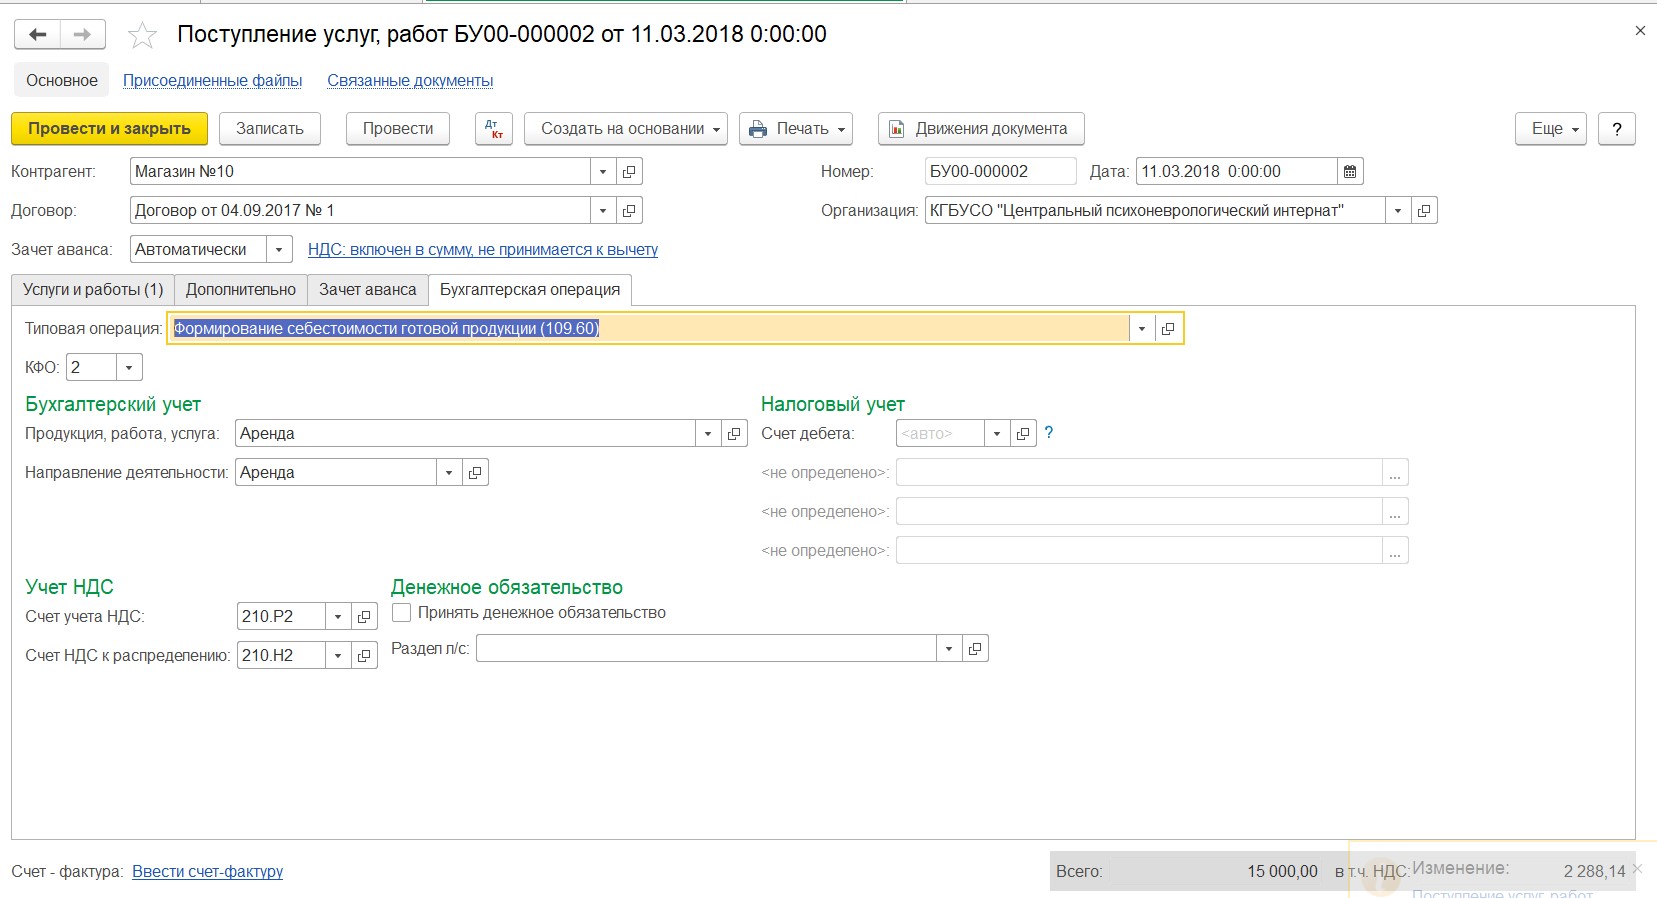Open calendar picker for Дата field
This screenshot has height=898, width=1657.
[x=1350, y=172]
